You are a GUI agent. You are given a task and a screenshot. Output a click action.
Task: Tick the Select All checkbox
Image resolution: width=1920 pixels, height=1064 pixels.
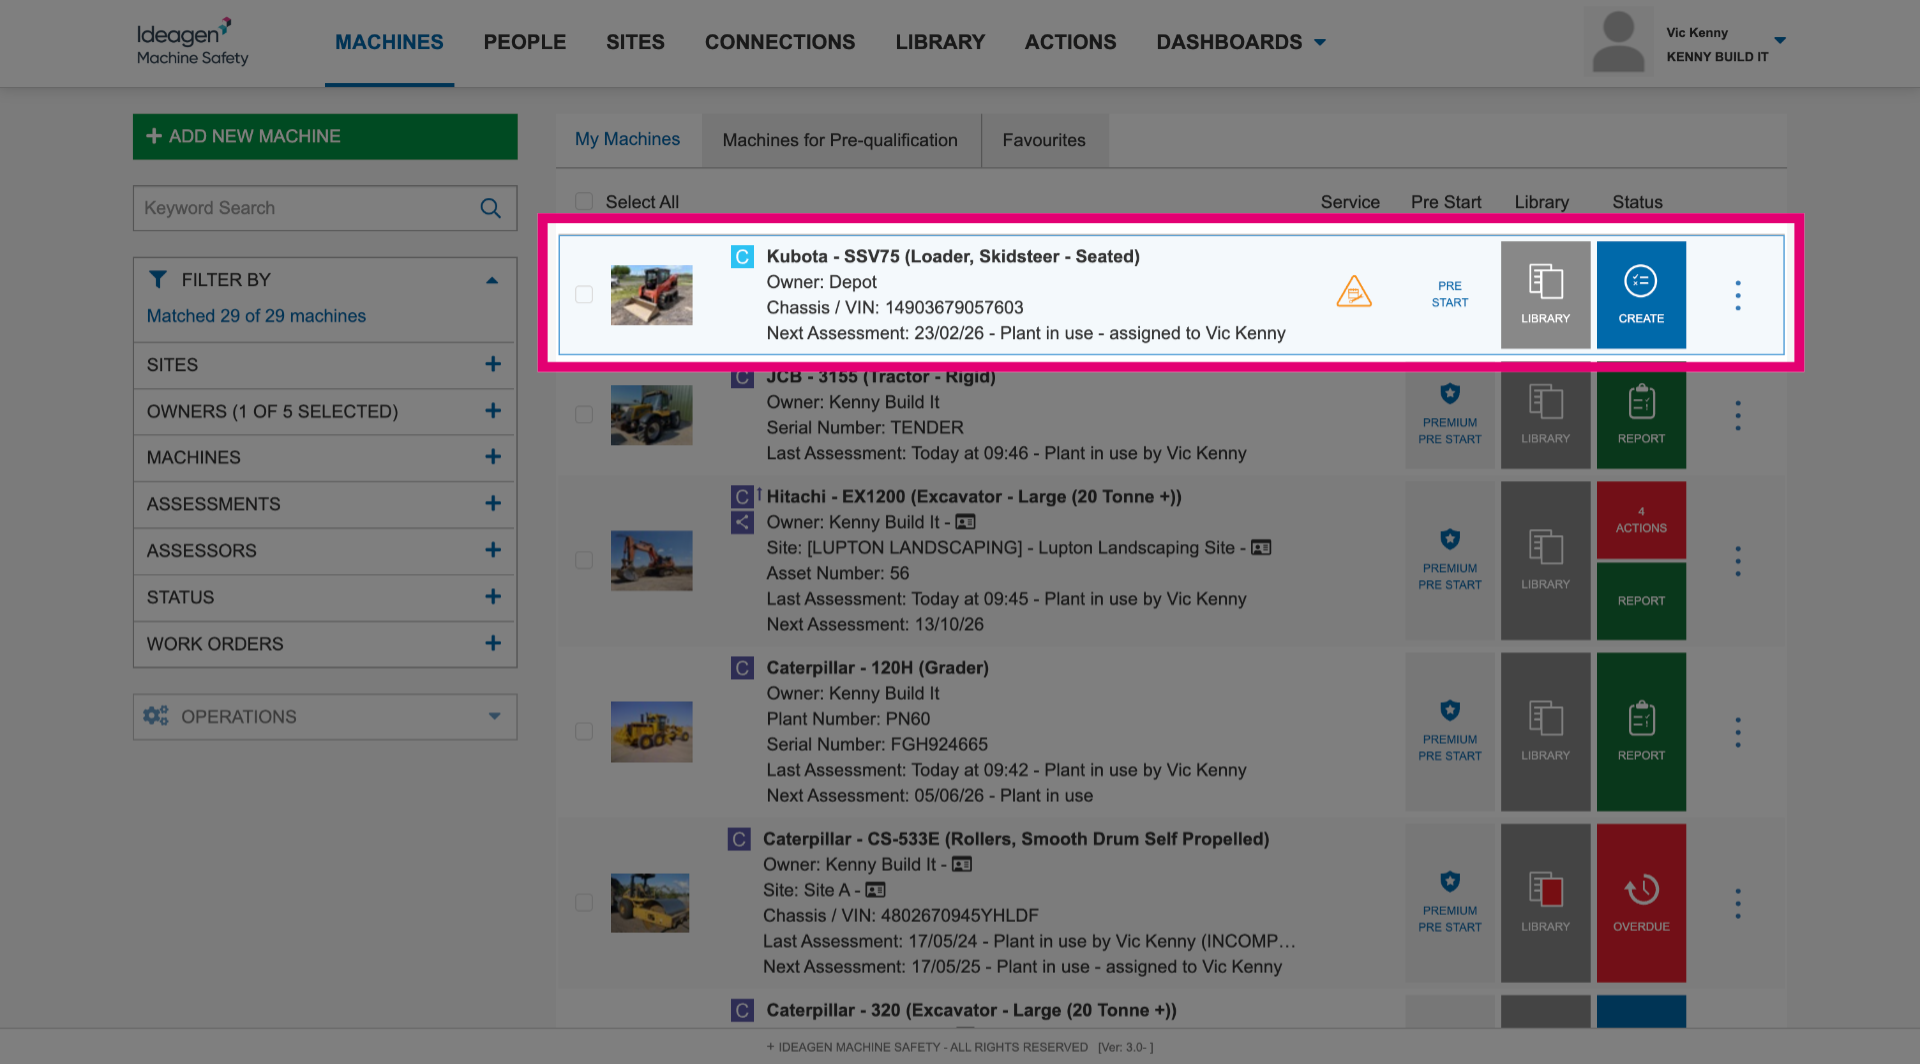click(584, 202)
